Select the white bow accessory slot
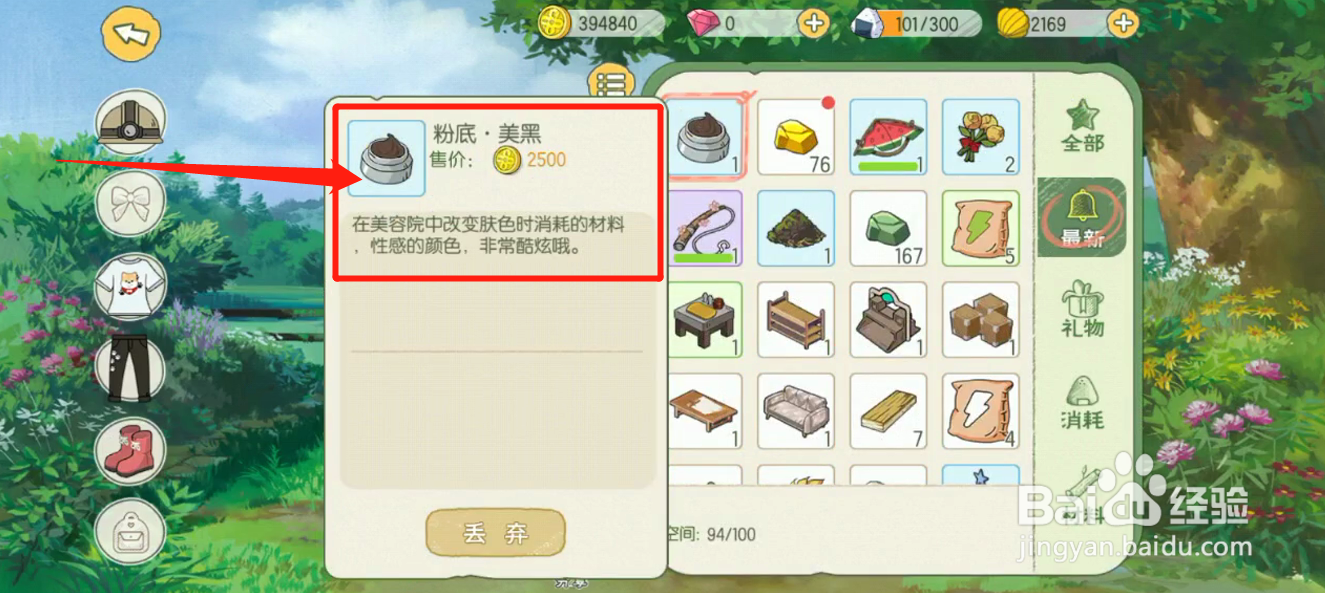Viewport: 1325px width, 593px height. [x=130, y=203]
